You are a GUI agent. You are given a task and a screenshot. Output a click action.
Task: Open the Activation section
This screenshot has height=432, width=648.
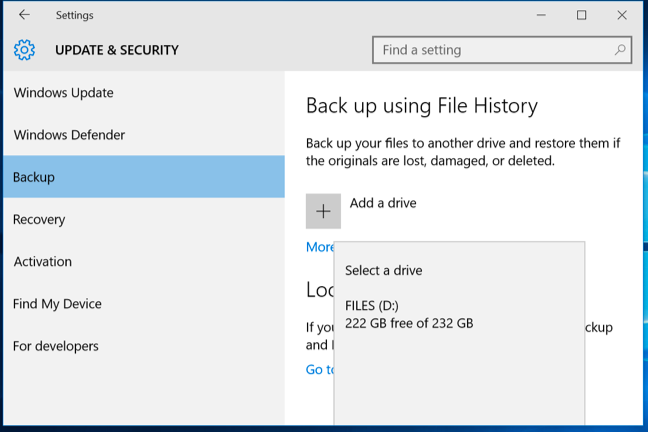pyautogui.click(x=43, y=261)
